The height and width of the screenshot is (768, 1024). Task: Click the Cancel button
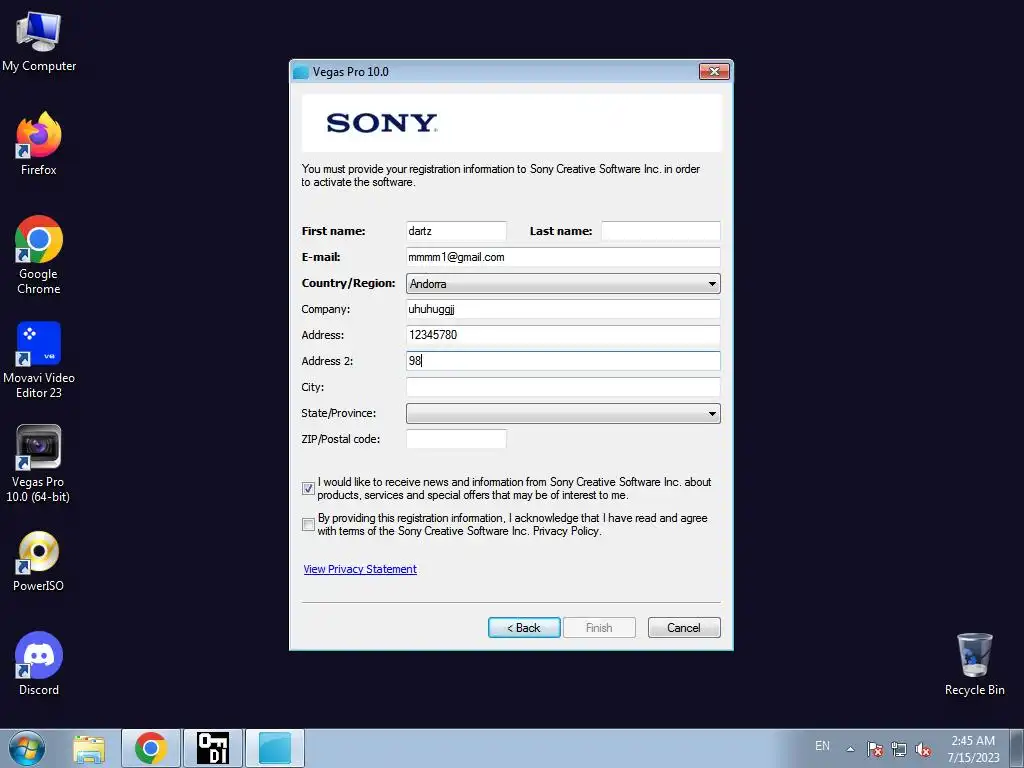[x=684, y=628]
